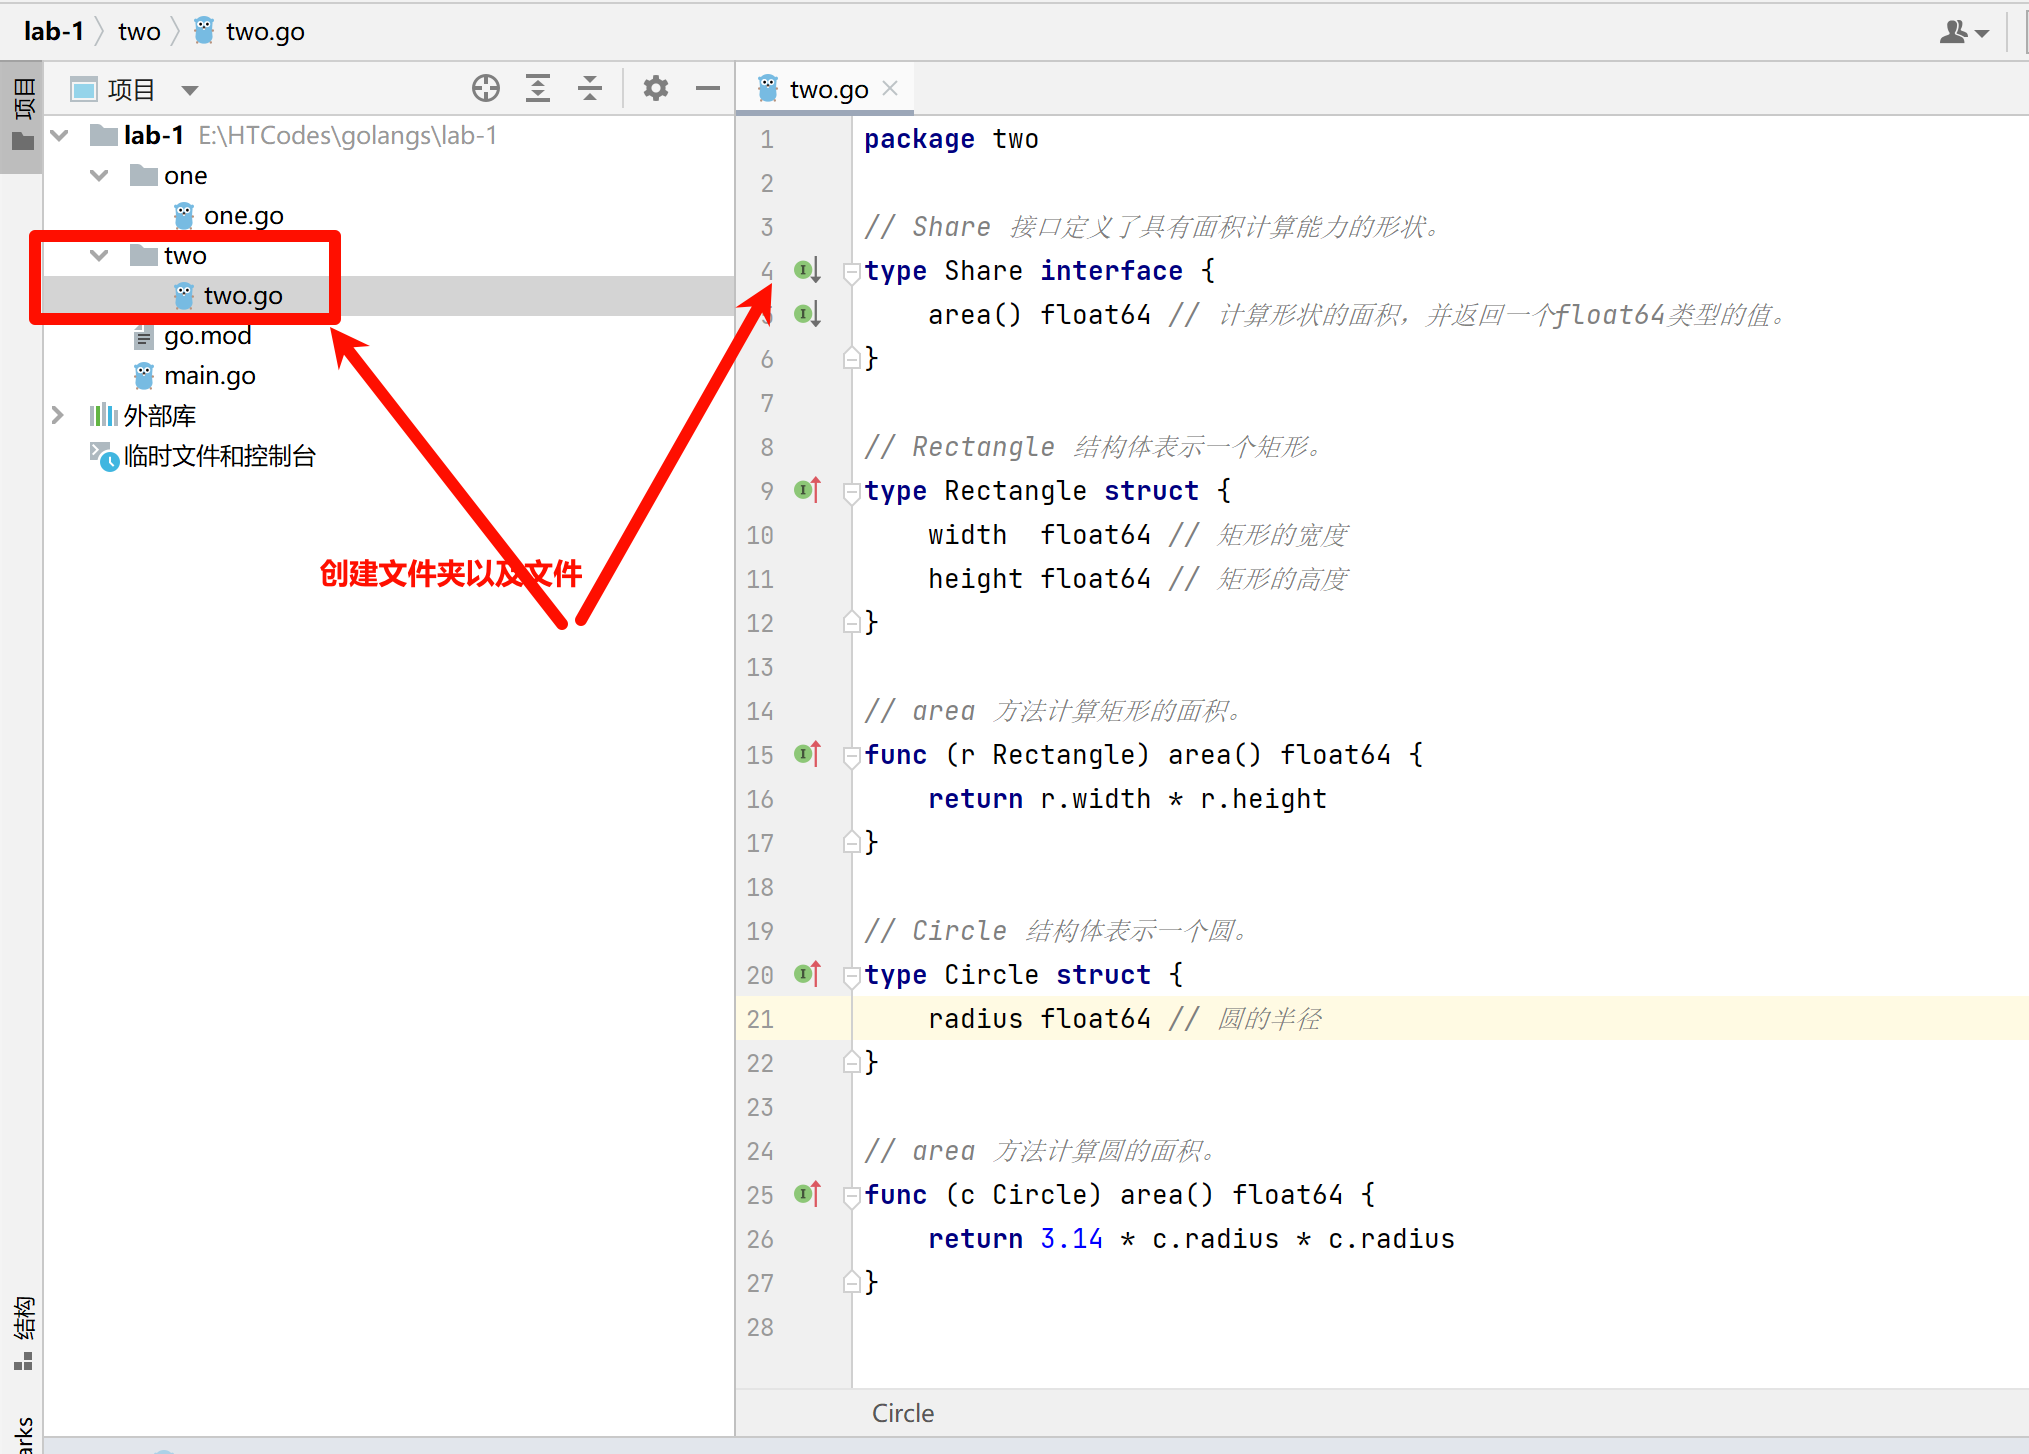Fold the Rectangle struct block on line 9
Viewport: 2029px width, 1454px height.
(851, 491)
